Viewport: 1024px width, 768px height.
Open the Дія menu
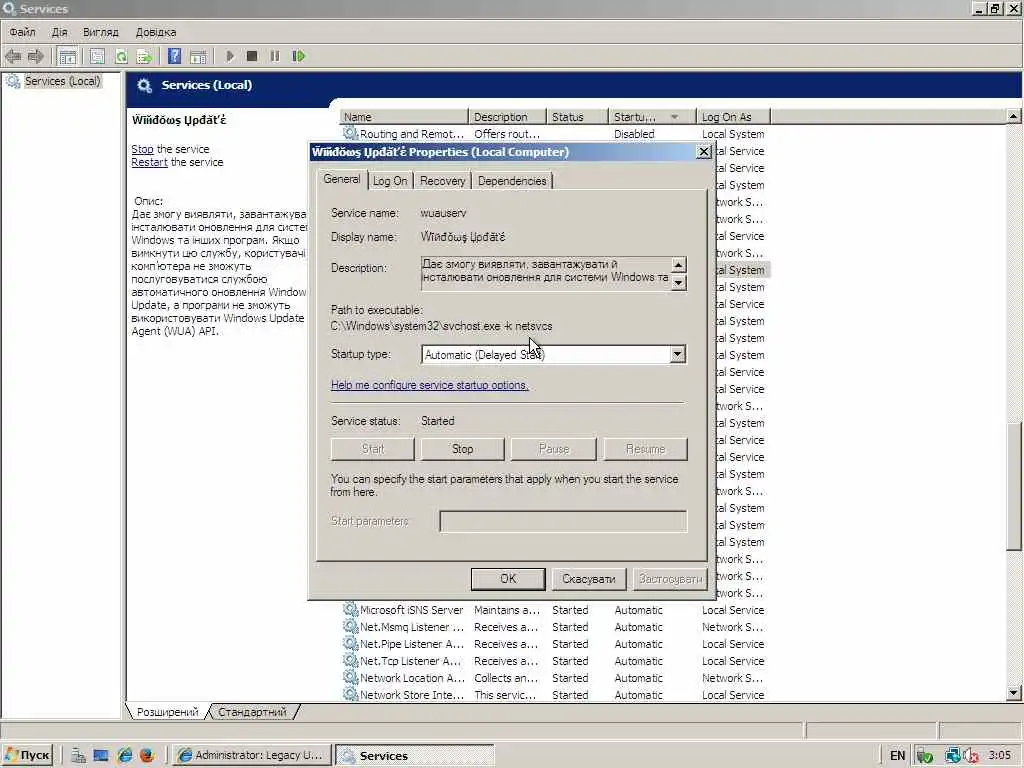[x=59, y=32]
